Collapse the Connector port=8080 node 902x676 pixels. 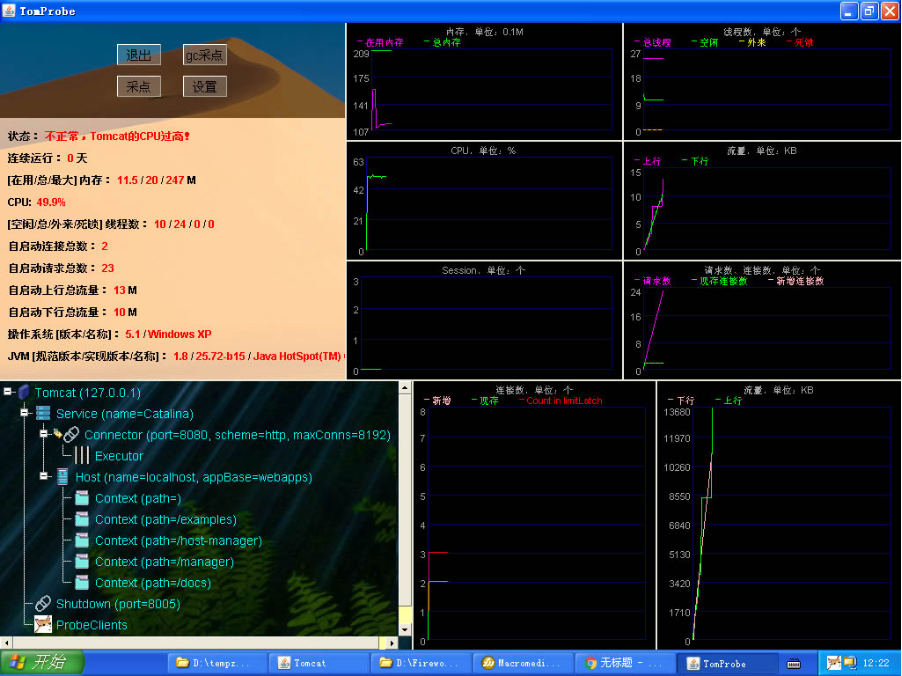coord(44,434)
